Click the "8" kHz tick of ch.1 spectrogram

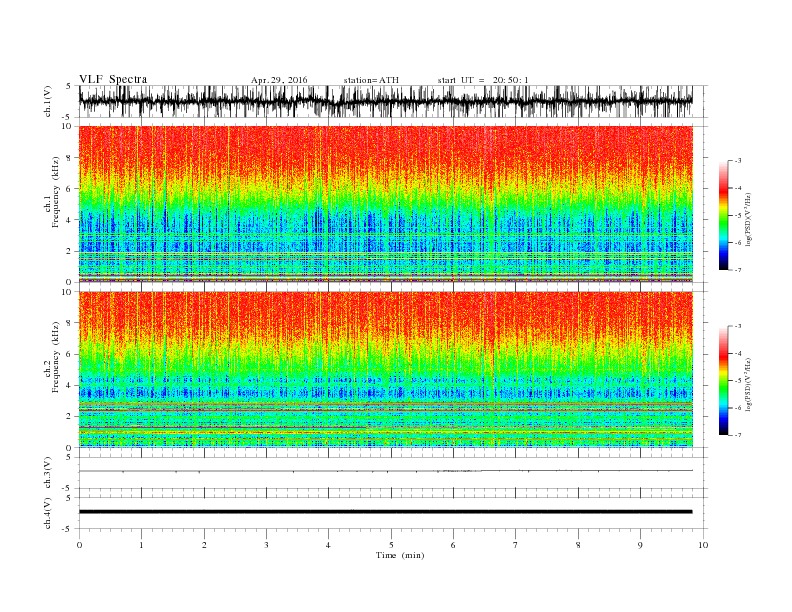(x=70, y=158)
